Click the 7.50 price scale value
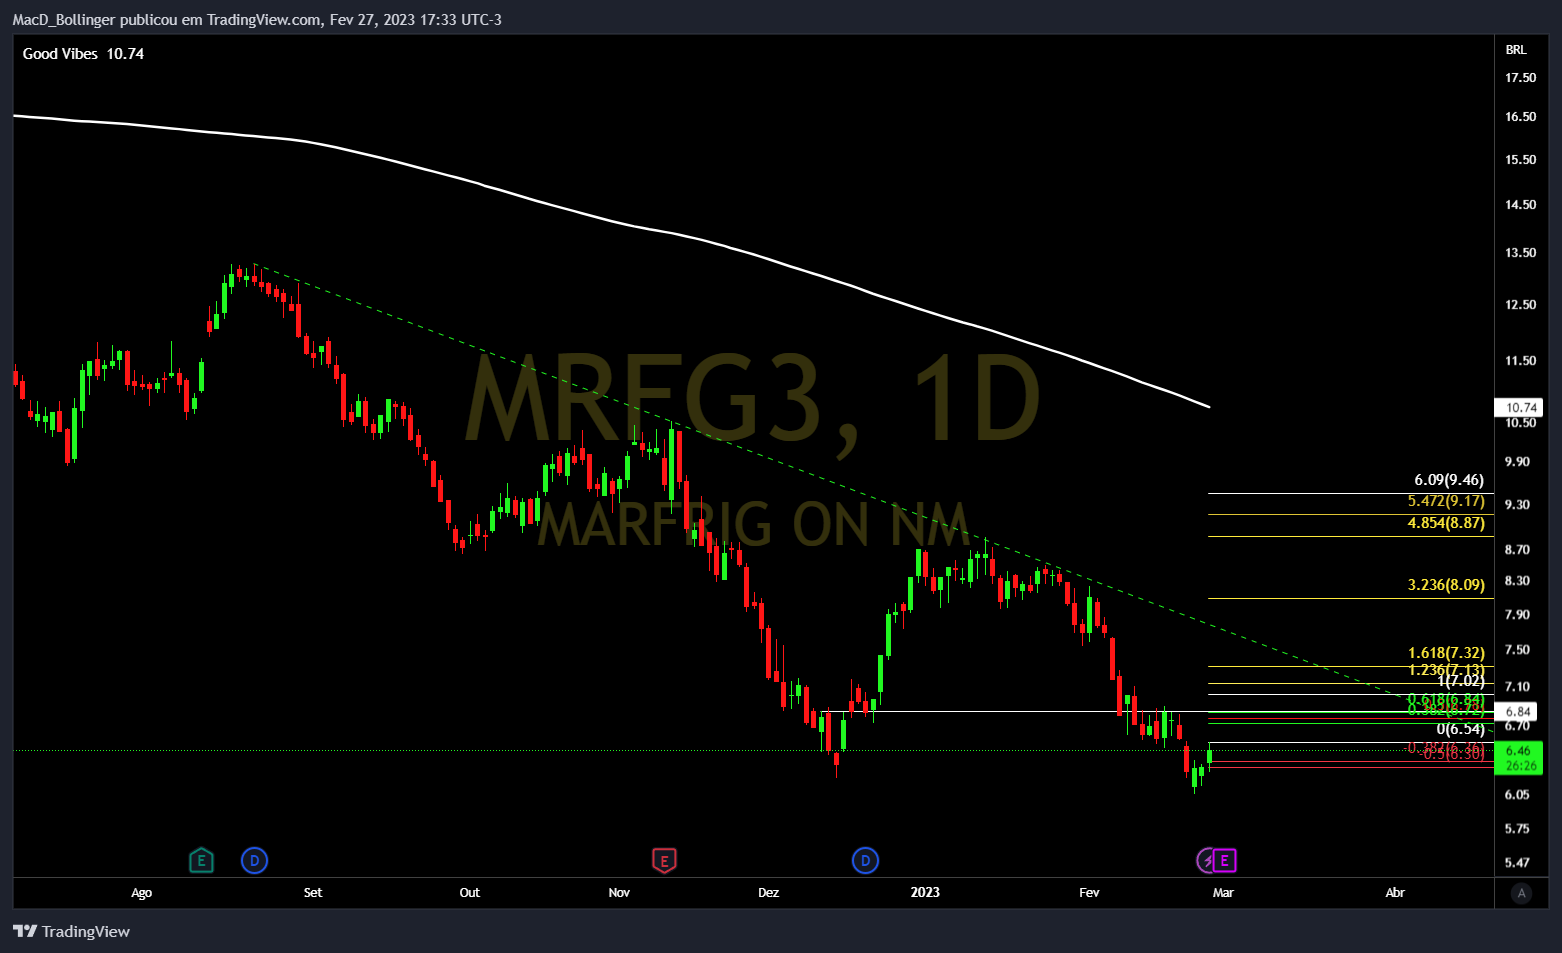Screen dimensions: 1562x953 tap(1517, 650)
